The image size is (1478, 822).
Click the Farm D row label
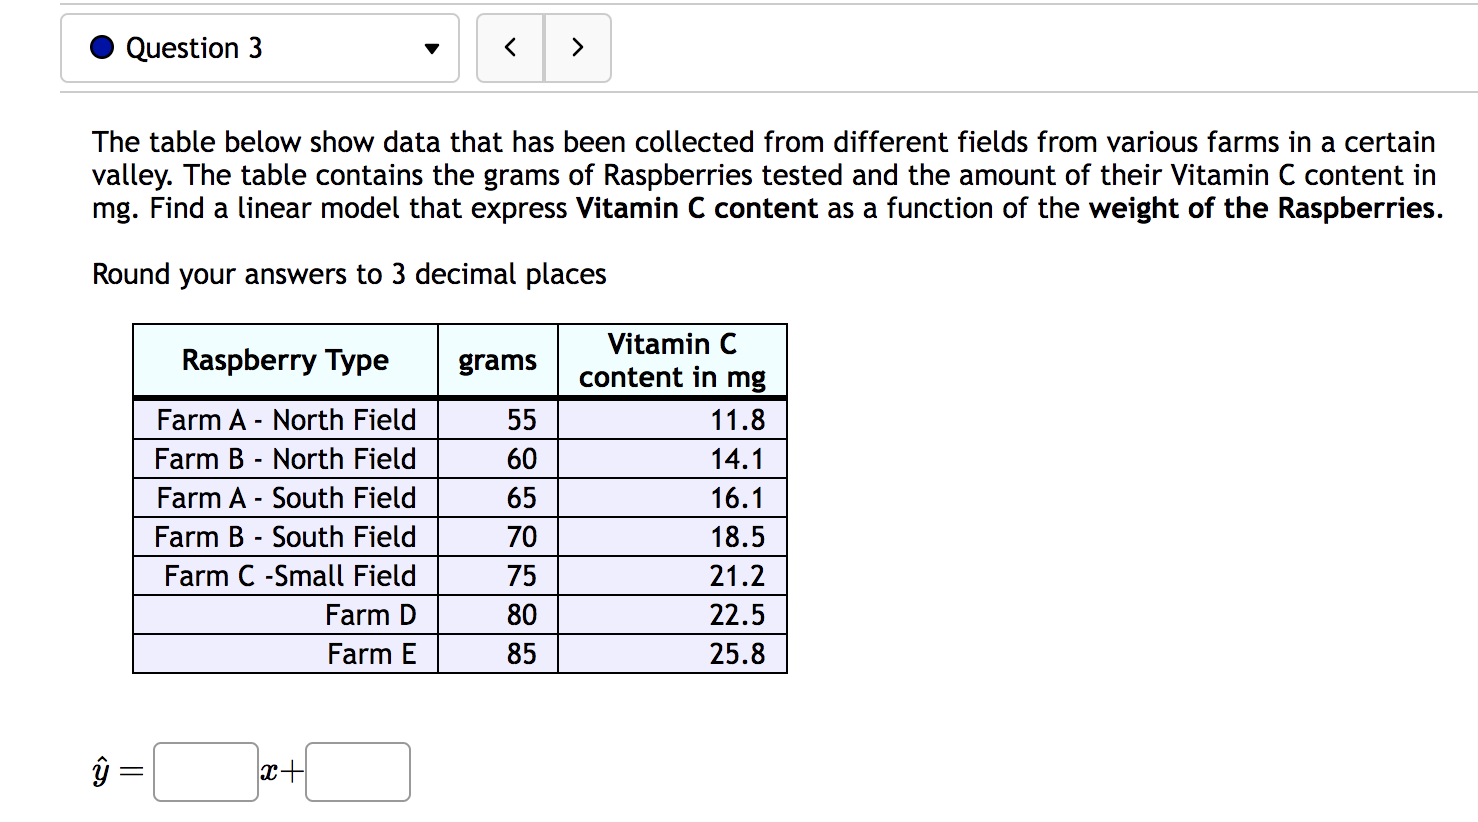click(370, 615)
